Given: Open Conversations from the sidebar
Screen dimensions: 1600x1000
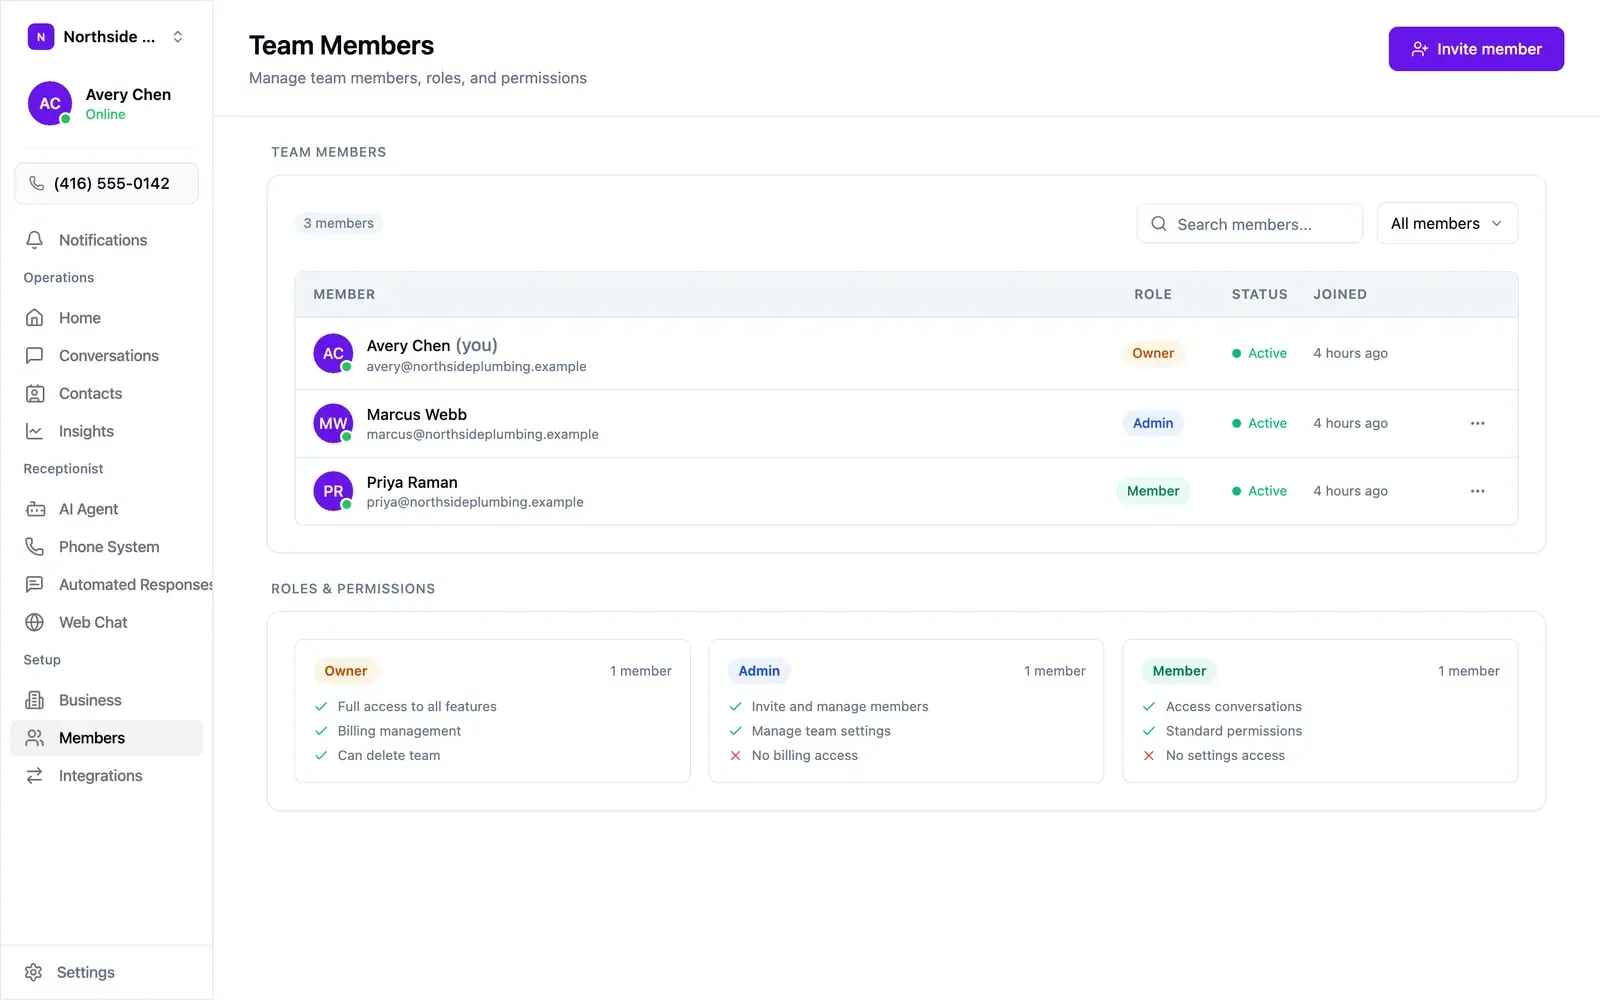Looking at the screenshot, I should pyautogui.click(x=107, y=356).
